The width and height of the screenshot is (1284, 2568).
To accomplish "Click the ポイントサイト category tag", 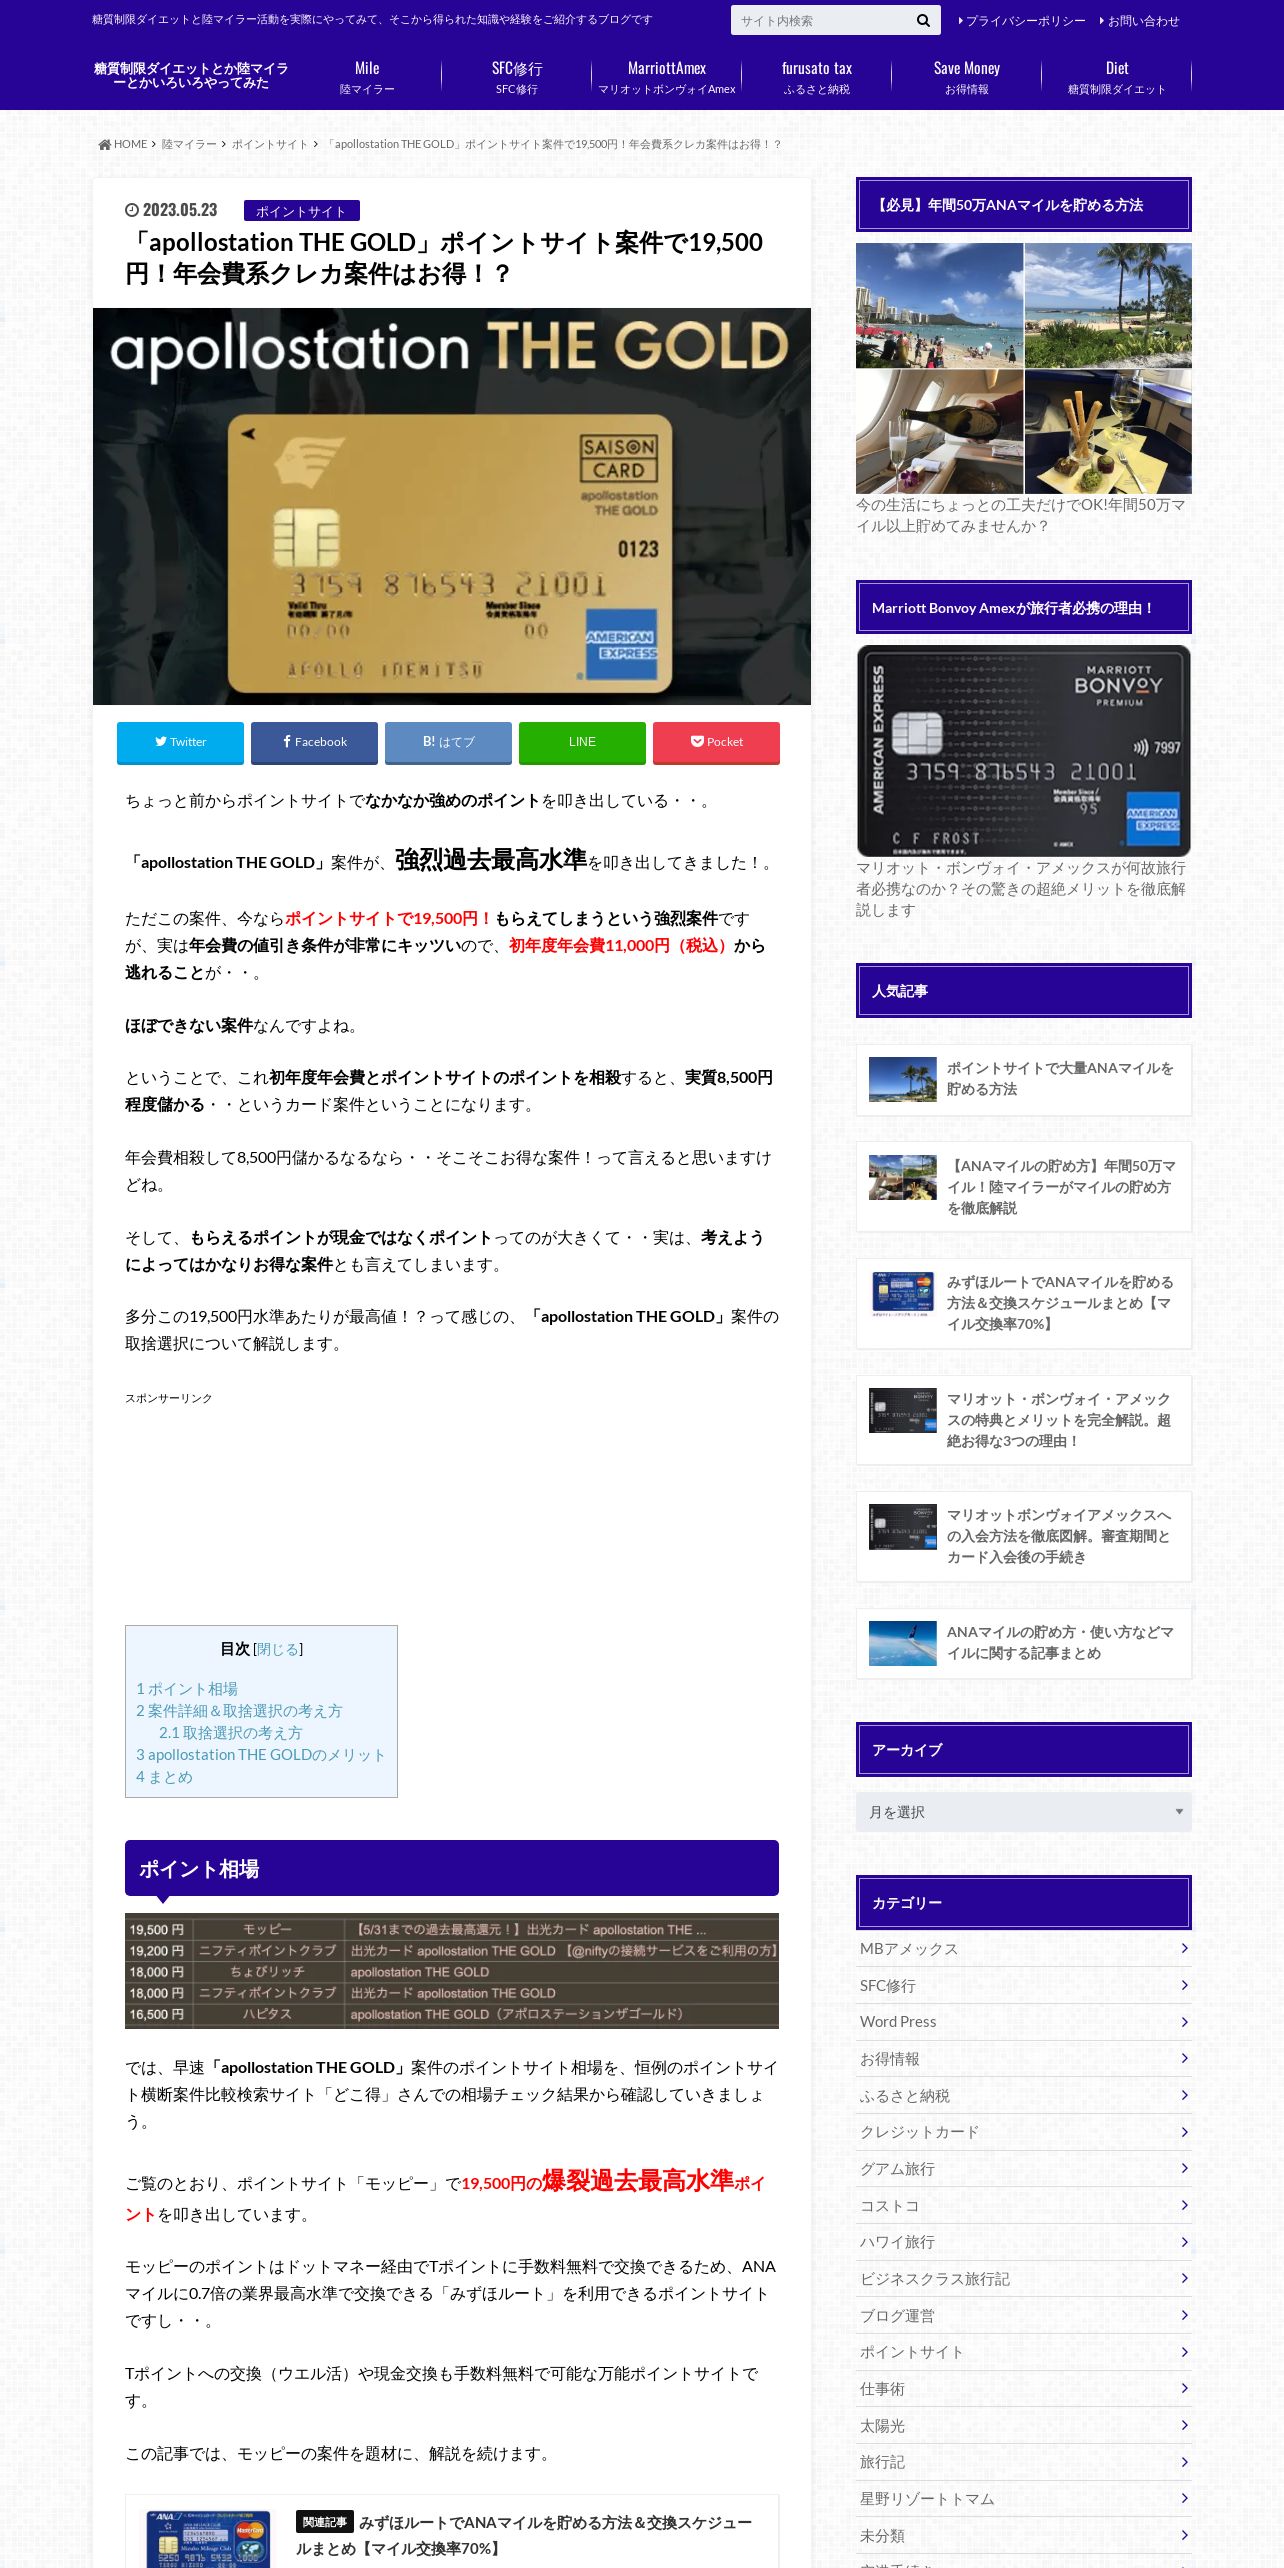I will tap(301, 211).
